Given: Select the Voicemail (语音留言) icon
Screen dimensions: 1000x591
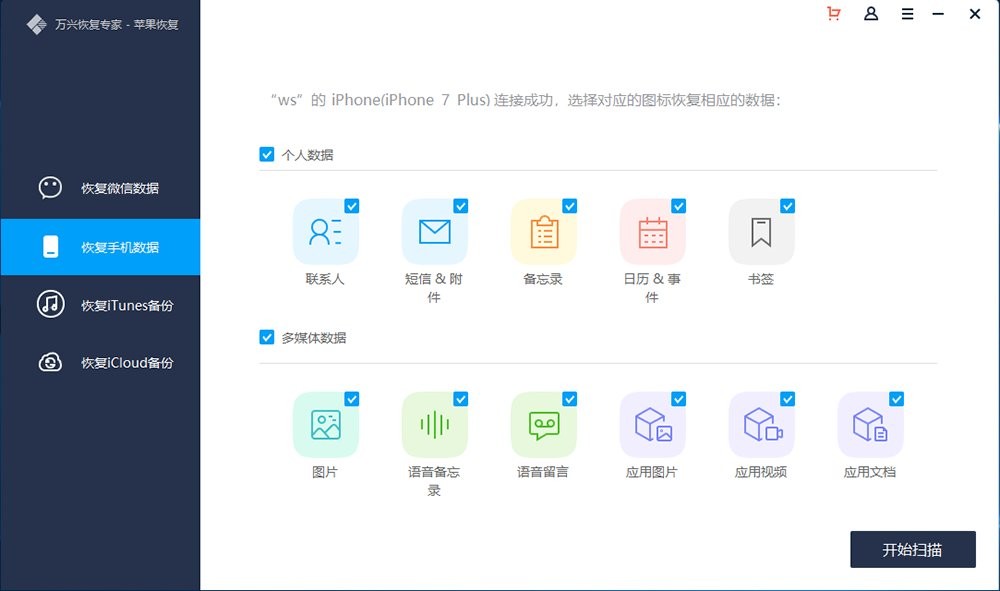Looking at the screenshot, I should (543, 425).
